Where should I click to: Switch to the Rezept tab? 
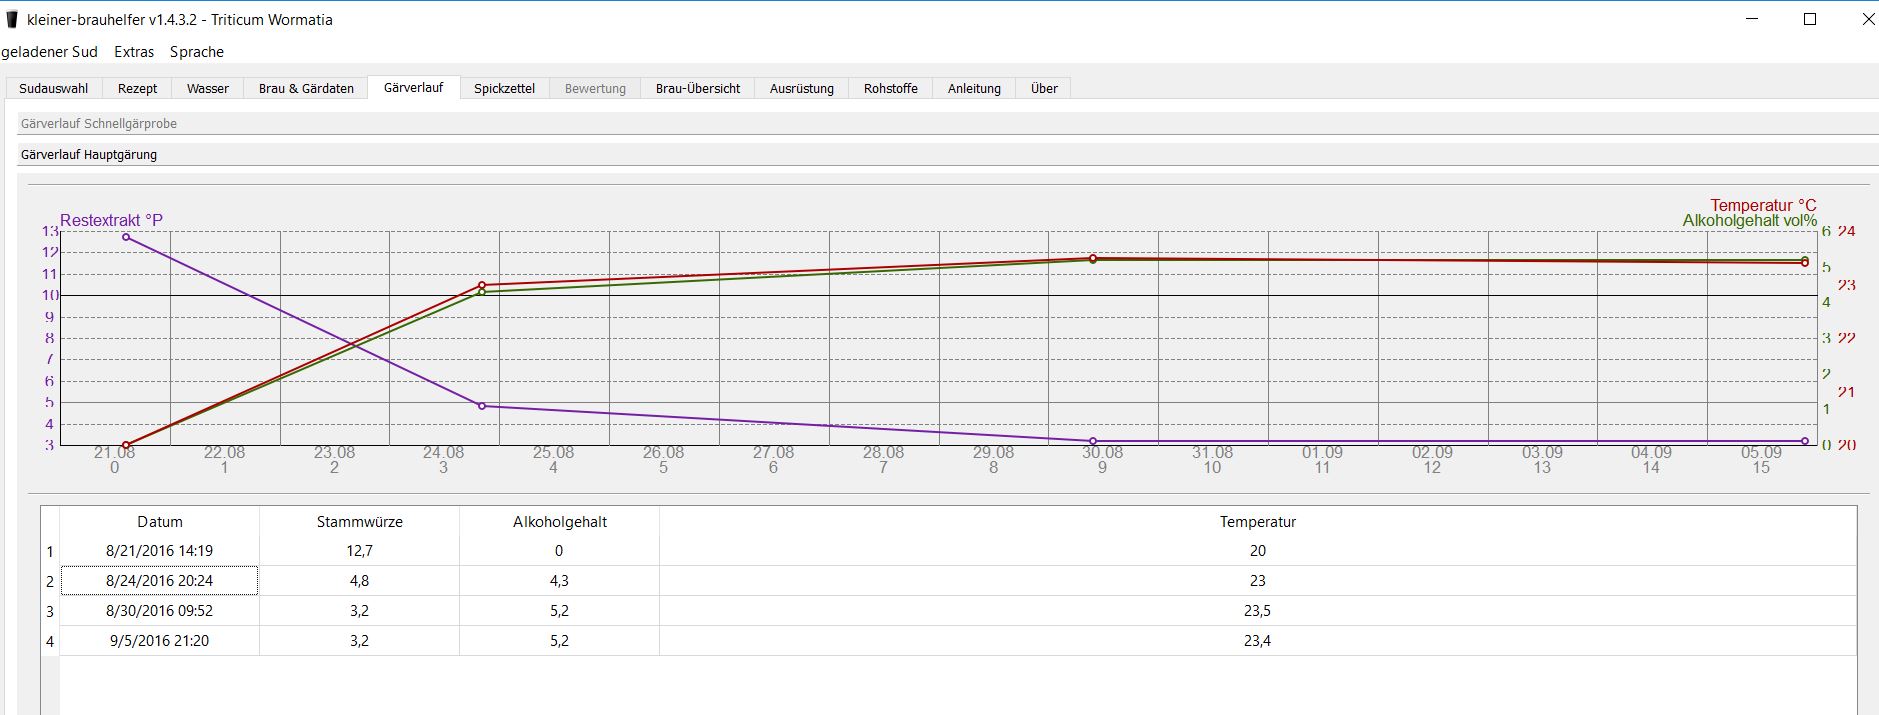pyautogui.click(x=137, y=88)
